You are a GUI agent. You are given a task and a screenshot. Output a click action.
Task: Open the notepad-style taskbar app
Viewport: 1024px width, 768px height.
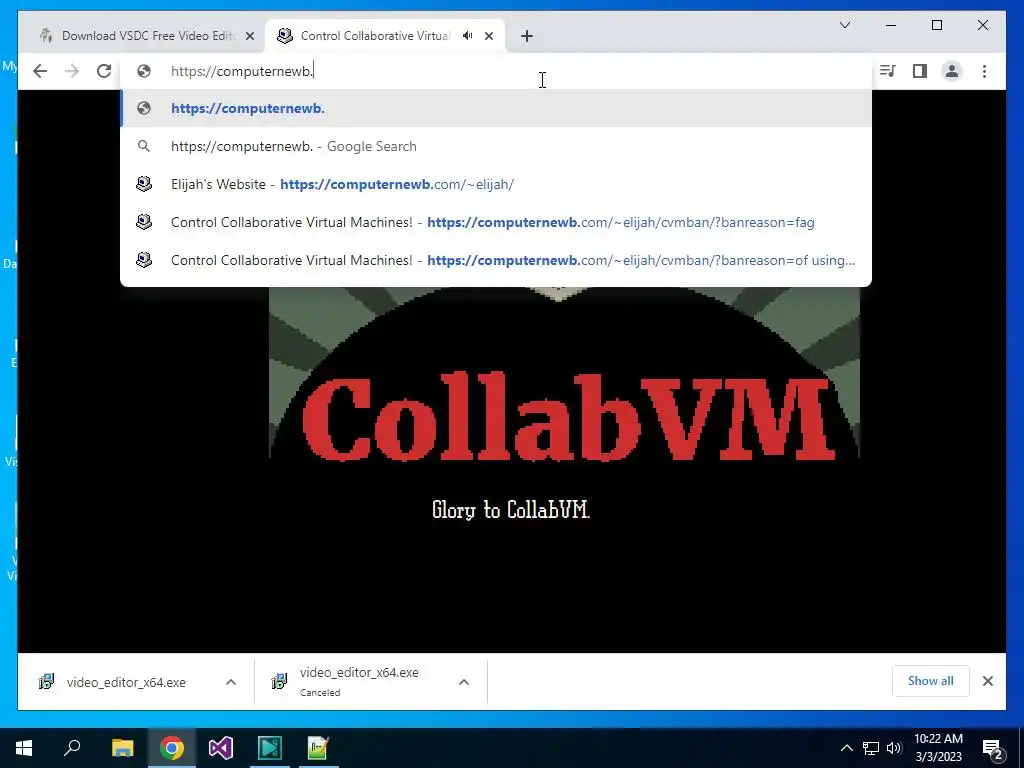319,748
